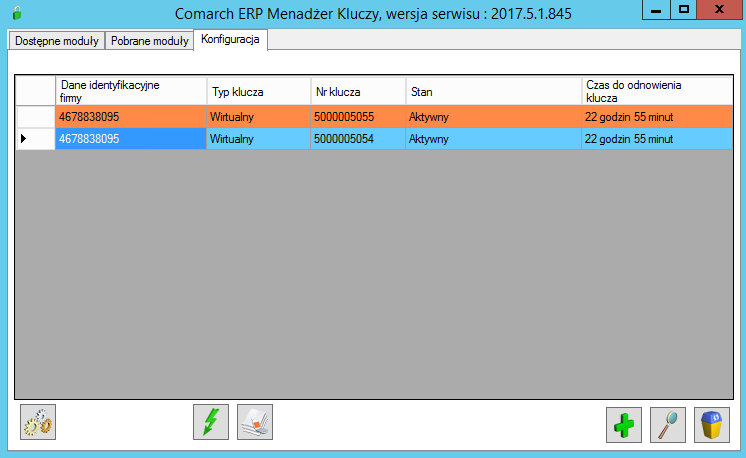
Task: Click Aktywny status for key 5000005055
Action: 493,117
